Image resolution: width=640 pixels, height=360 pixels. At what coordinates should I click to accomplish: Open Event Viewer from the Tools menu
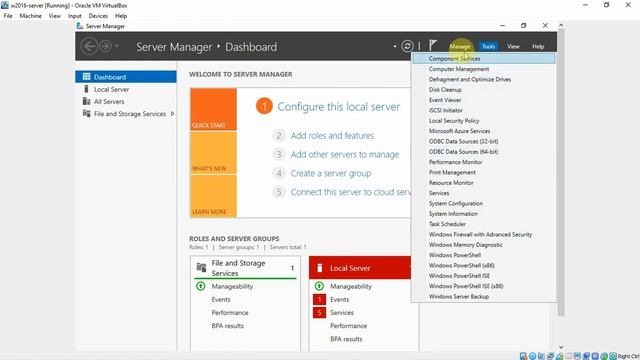pyautogui.click(x=484, y=100)
